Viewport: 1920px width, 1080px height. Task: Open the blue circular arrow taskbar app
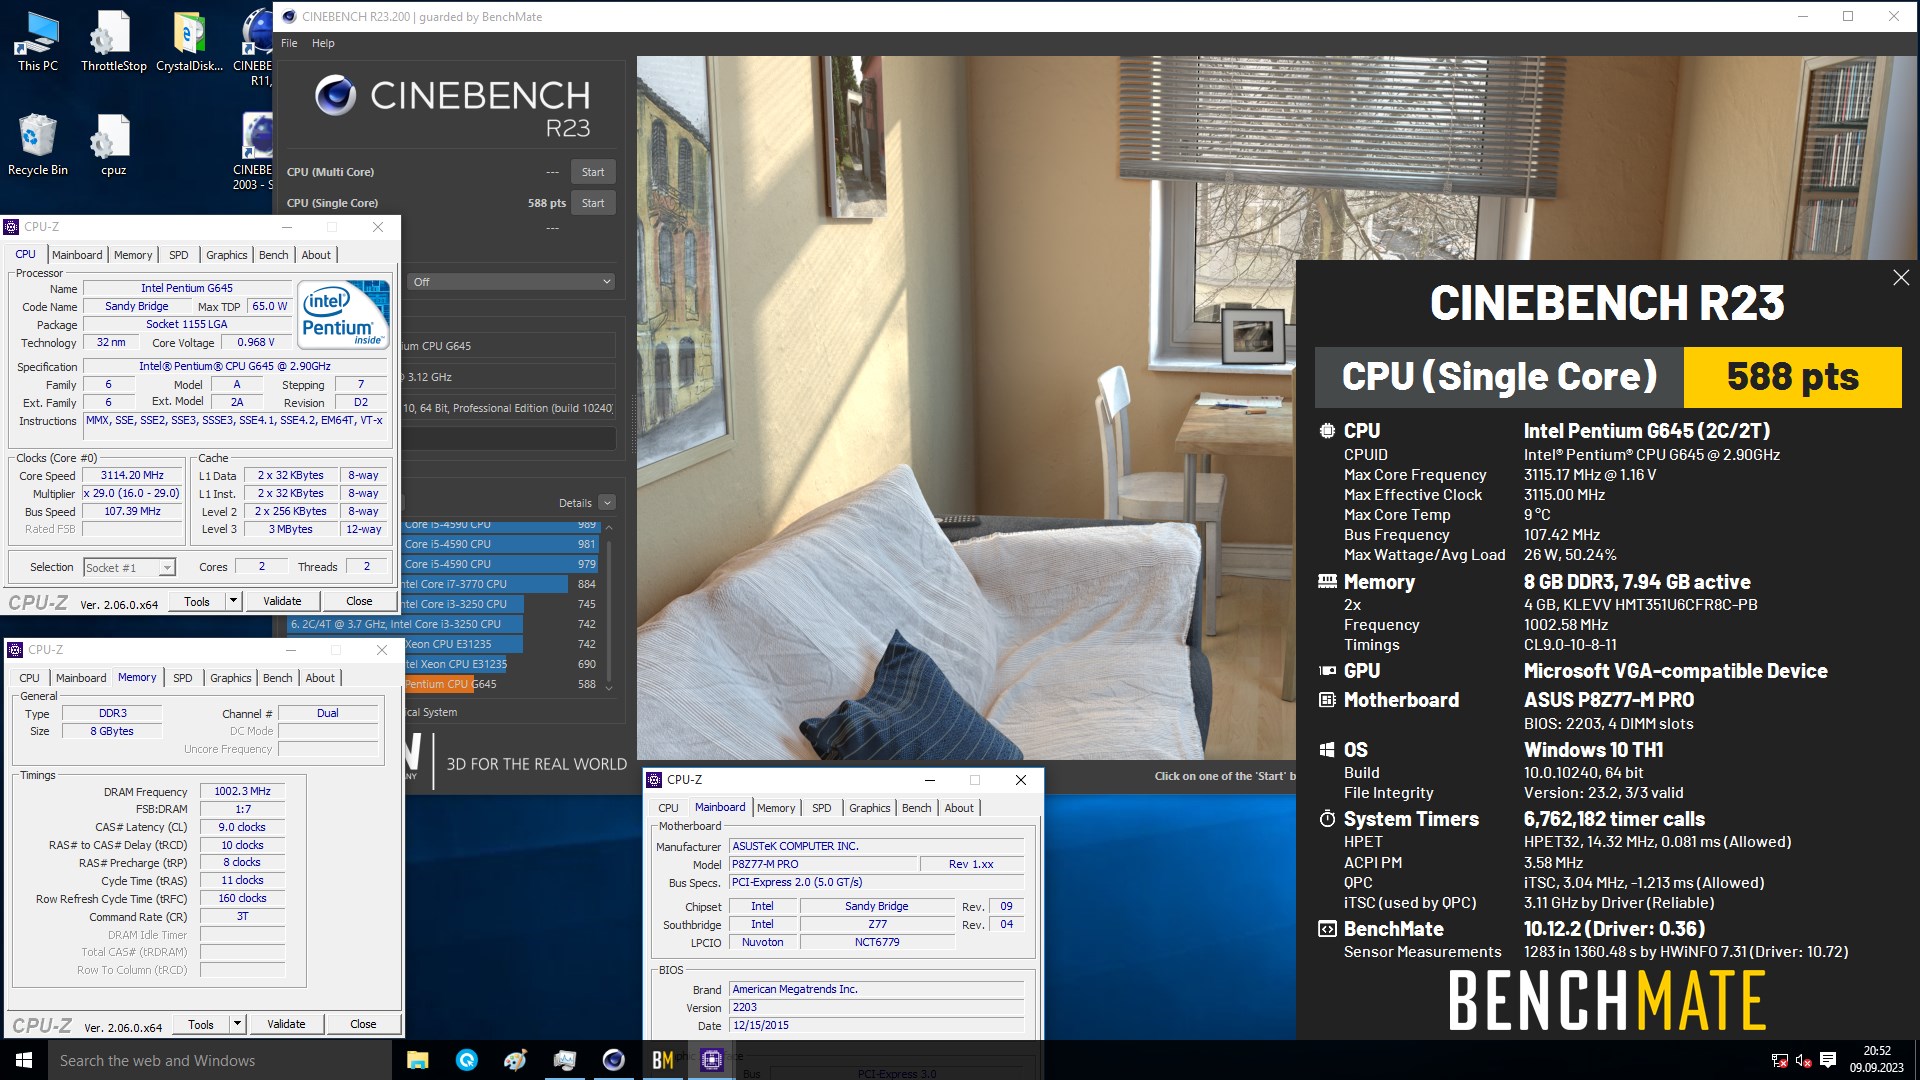pyautogui.click(x=467, y=1060)
